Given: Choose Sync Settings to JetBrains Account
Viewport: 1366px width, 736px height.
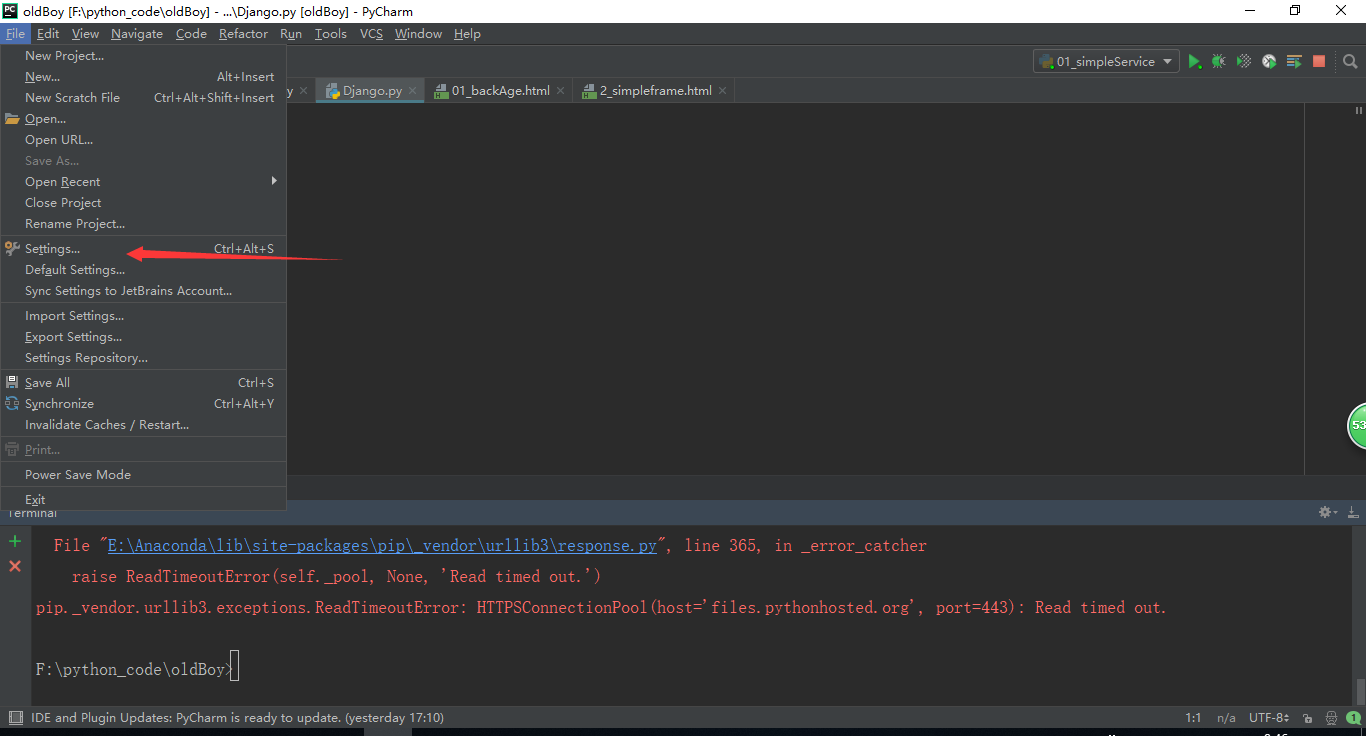Looking at the screenshot, I should click(x=143, y=291).
